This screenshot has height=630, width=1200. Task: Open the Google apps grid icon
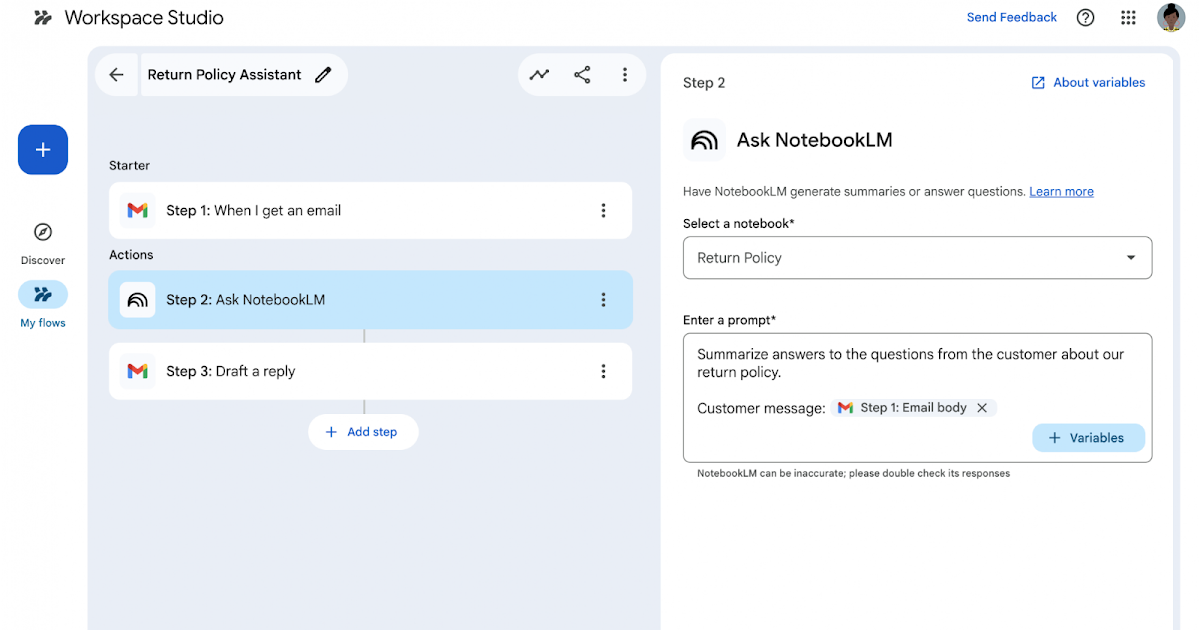point(1129,17)
